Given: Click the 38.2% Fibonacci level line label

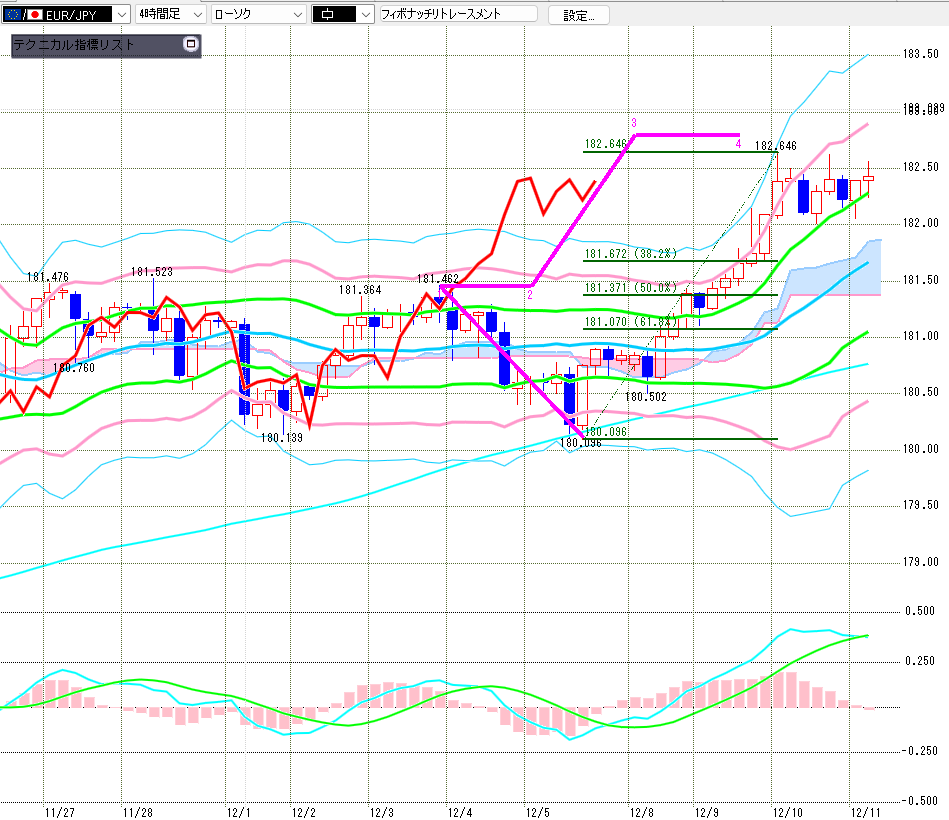Looking at the screenshot, I should (628, 254).
